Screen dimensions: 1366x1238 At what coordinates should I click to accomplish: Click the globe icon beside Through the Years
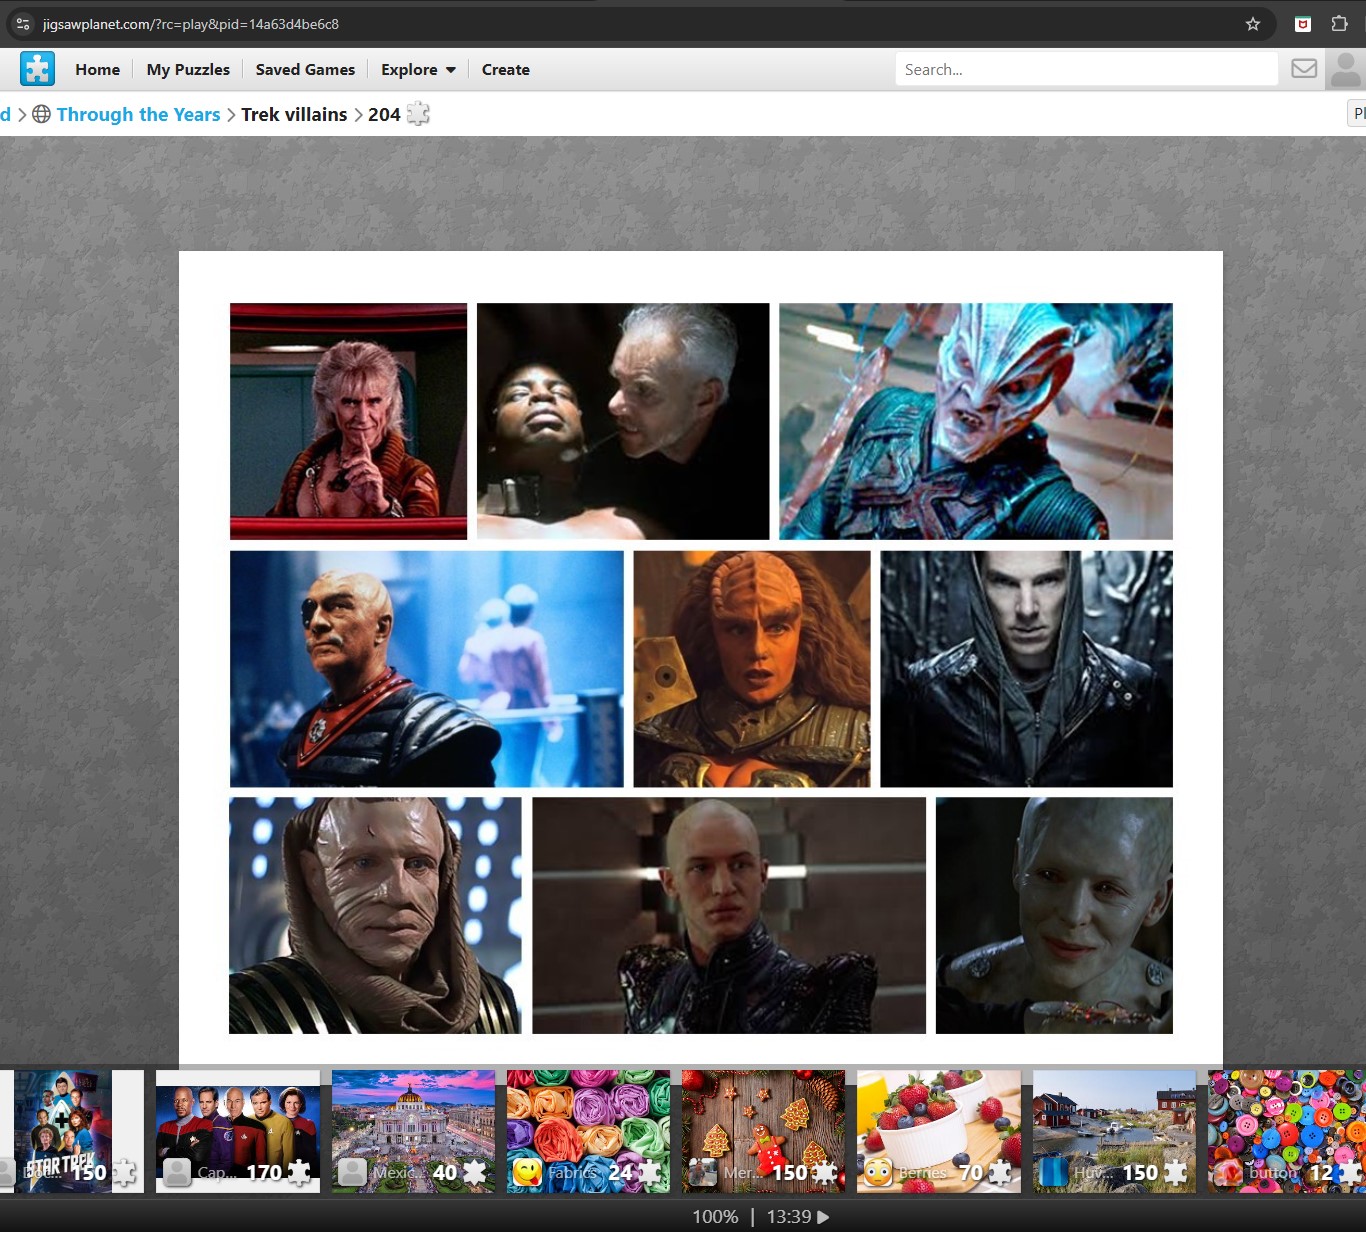(x=41, y=114)
